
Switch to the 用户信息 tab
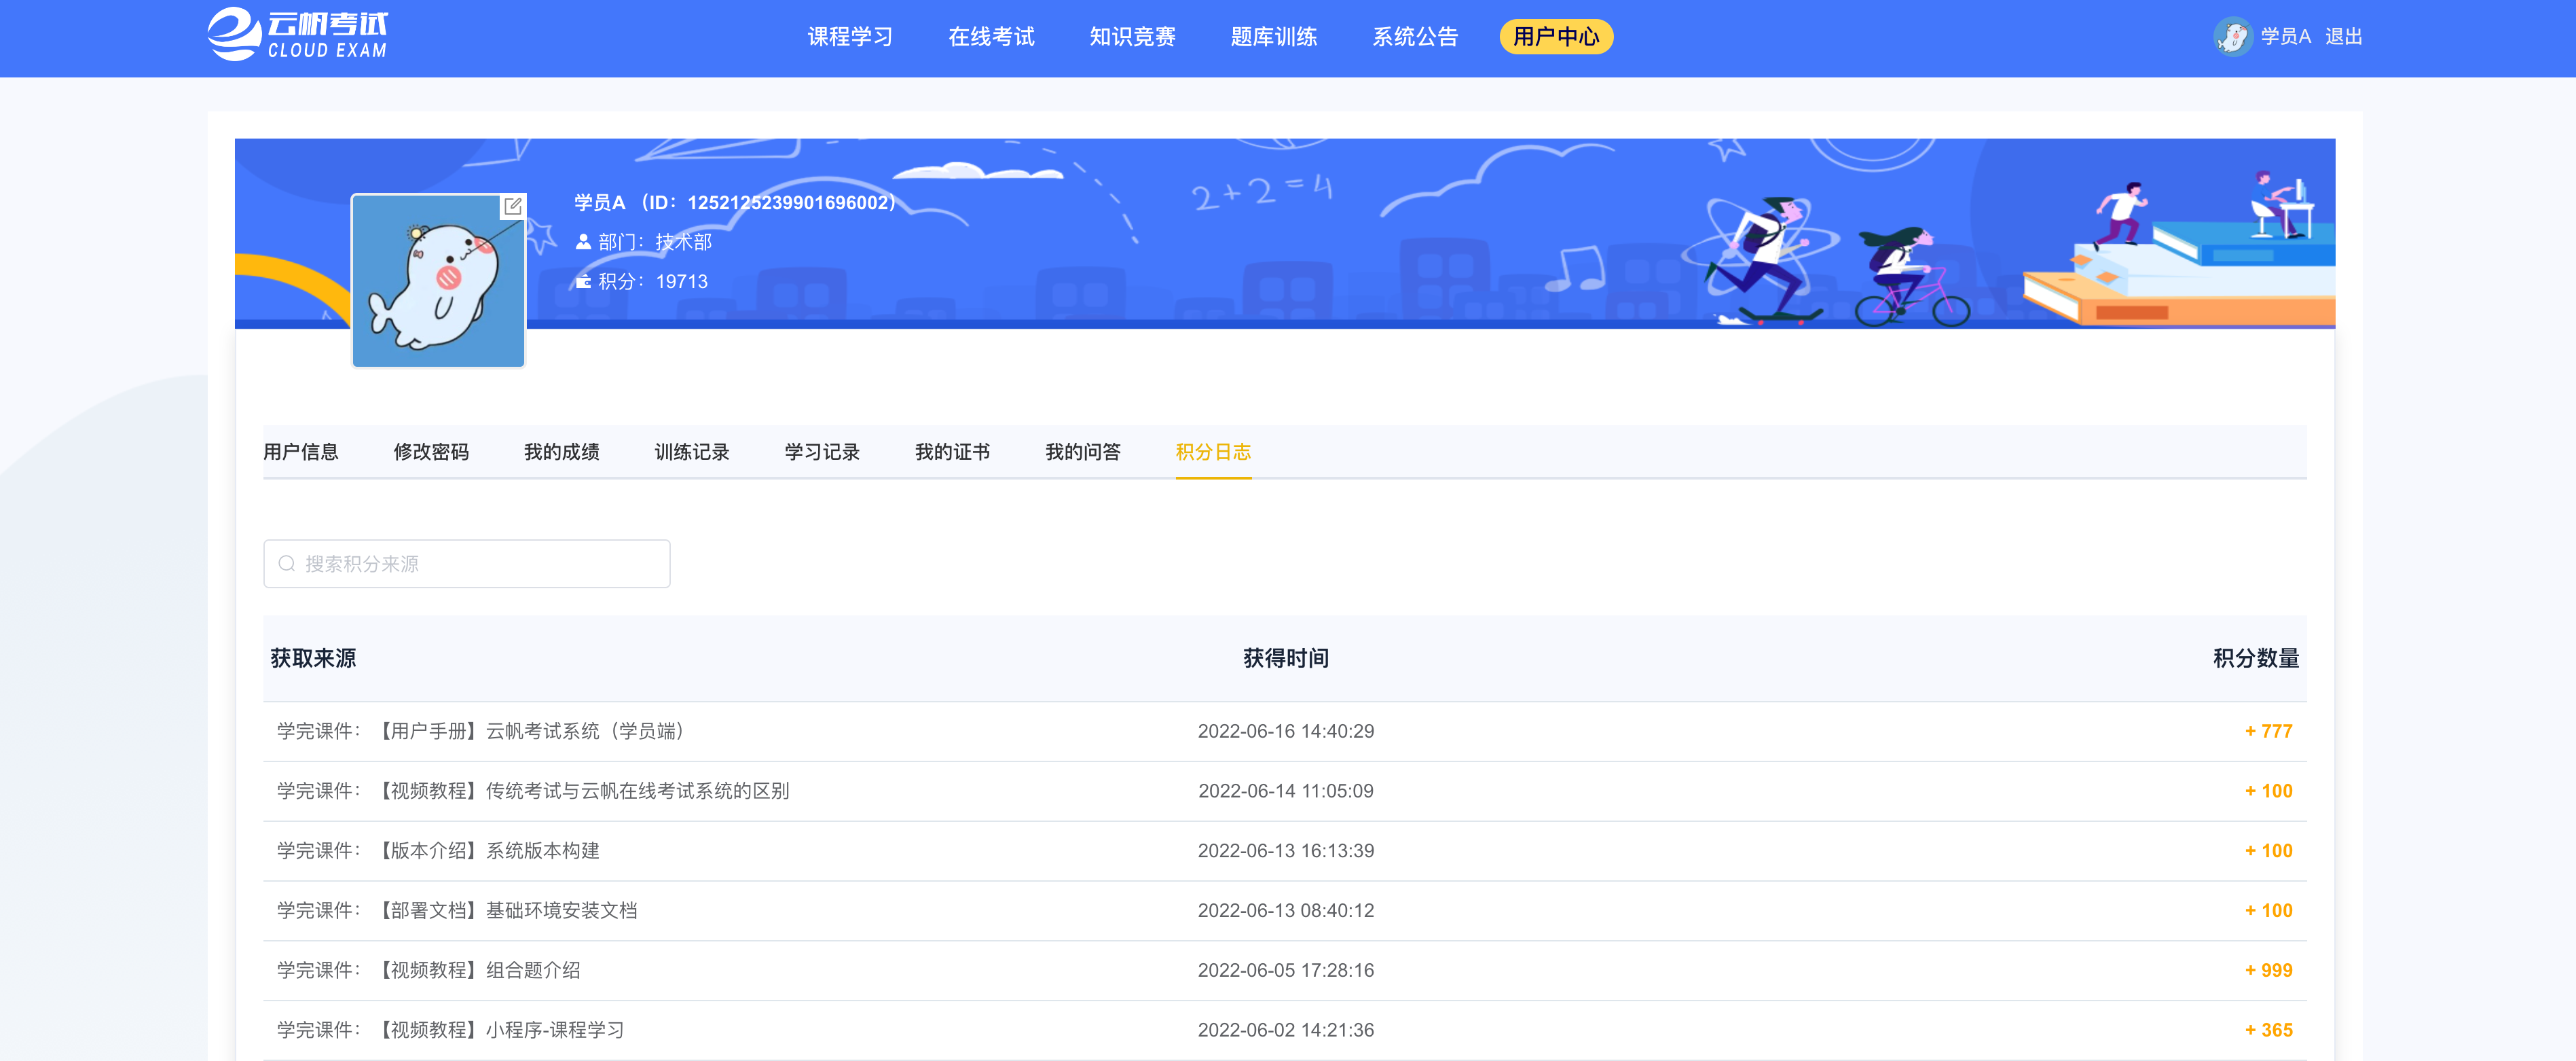pyautogui.click(x=301, y=452)
